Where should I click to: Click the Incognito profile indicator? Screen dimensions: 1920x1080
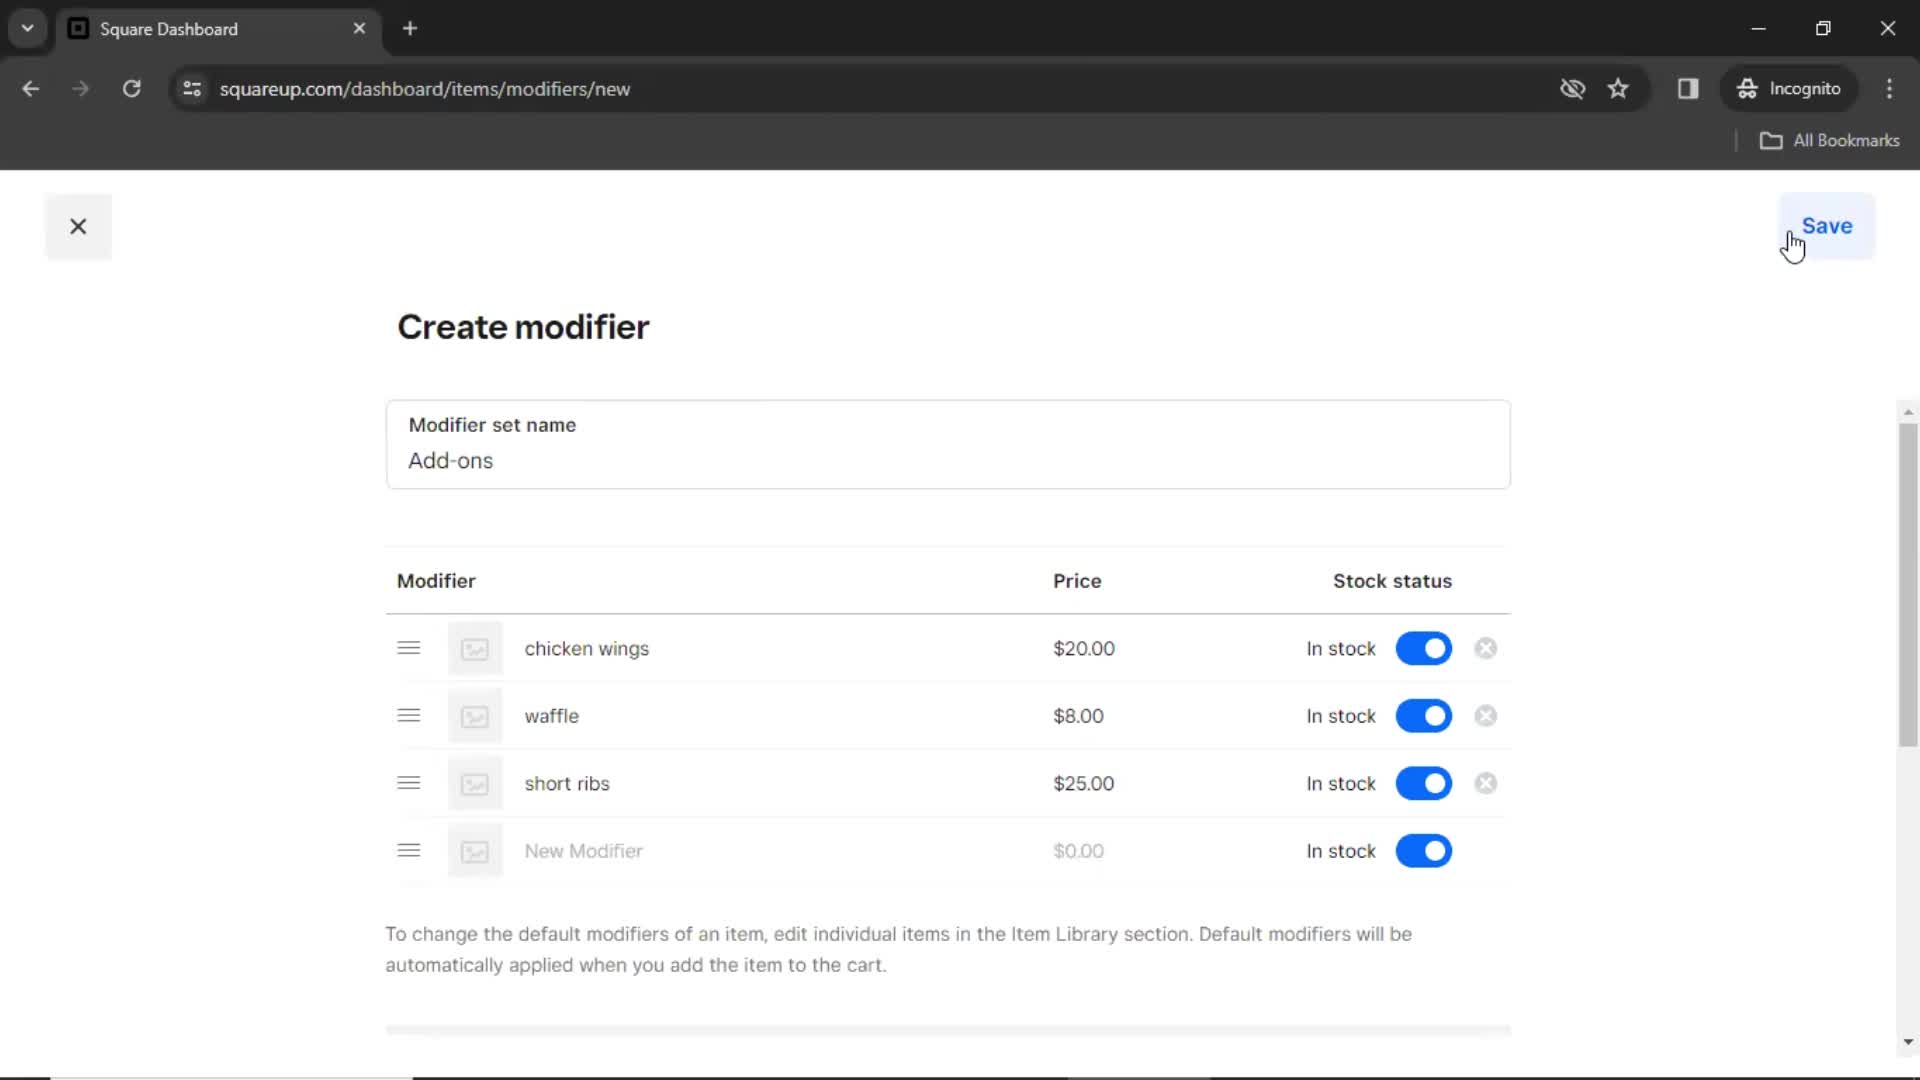click(1789, 89)
